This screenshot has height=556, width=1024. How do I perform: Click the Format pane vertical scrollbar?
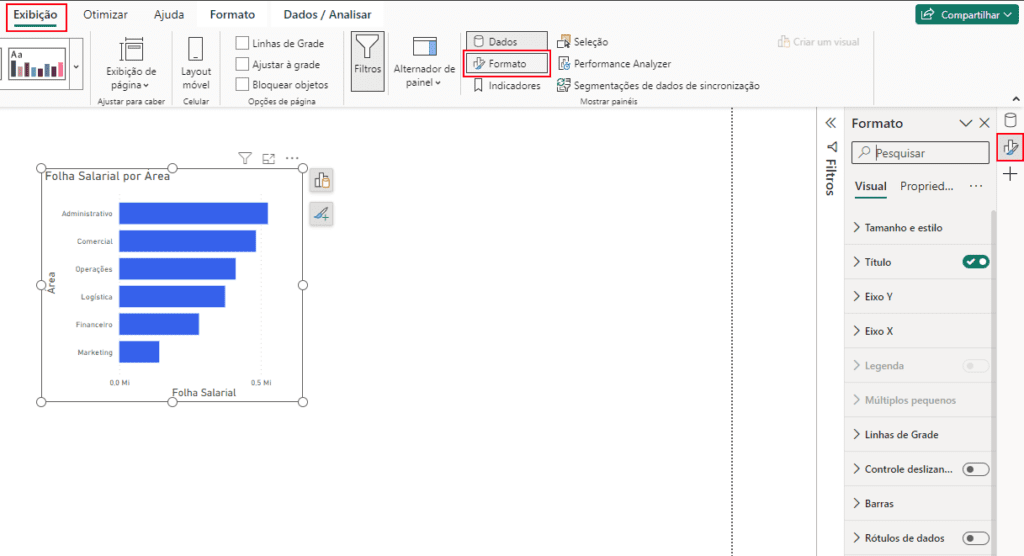993,382
